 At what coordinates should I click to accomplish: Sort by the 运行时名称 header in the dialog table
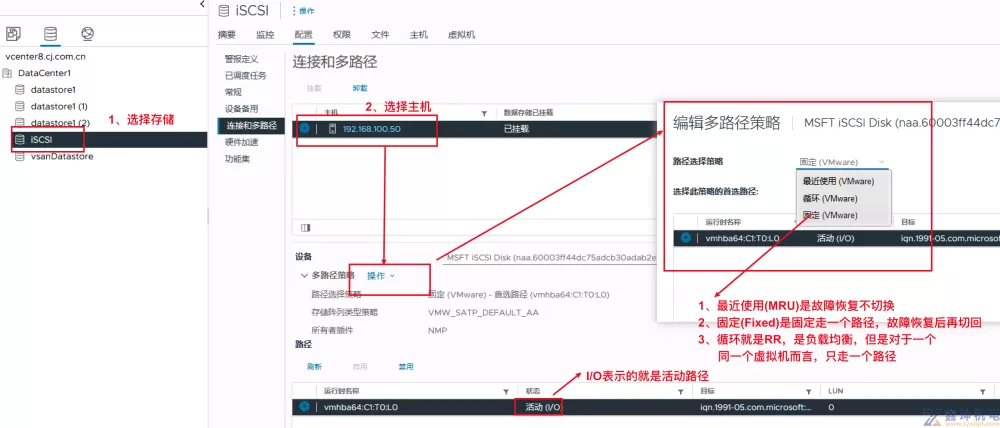click(x=723, y=223)
